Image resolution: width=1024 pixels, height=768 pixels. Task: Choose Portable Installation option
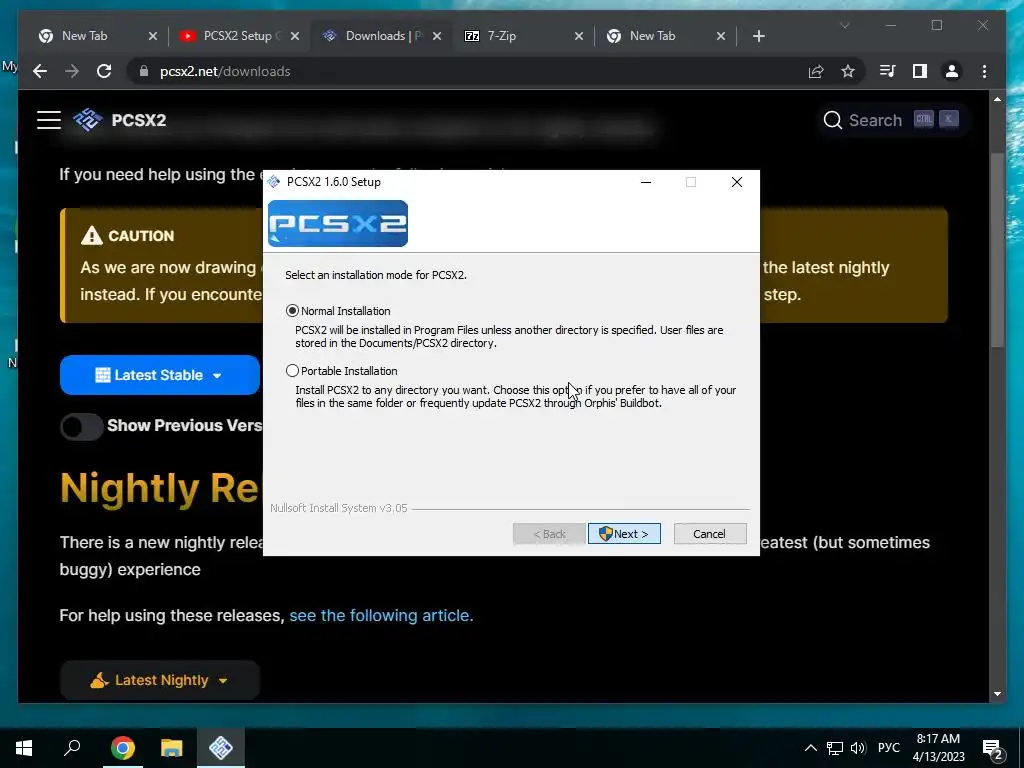[293, 371]
